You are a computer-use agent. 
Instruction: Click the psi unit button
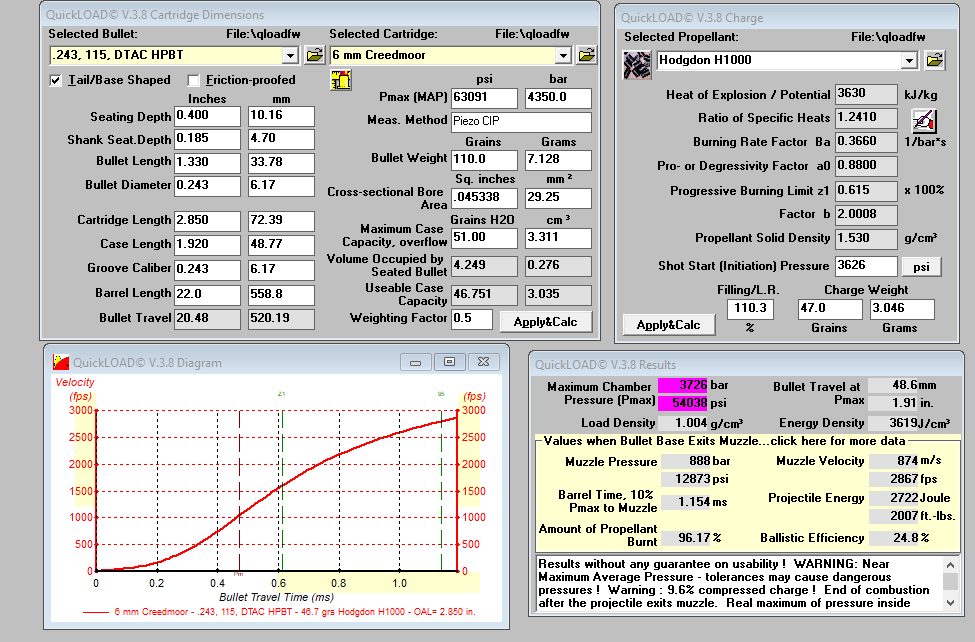(x=921, y=267)
